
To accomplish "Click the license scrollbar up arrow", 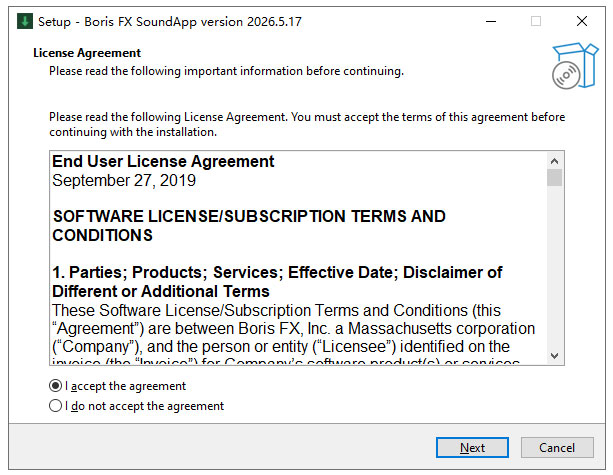I will point(554,161).
